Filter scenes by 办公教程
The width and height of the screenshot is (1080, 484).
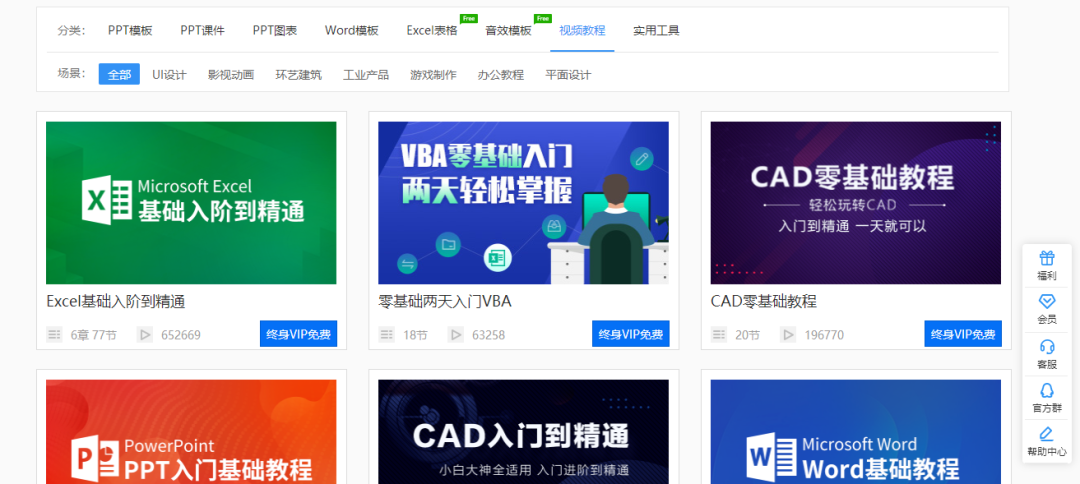[x=501, y=74]
